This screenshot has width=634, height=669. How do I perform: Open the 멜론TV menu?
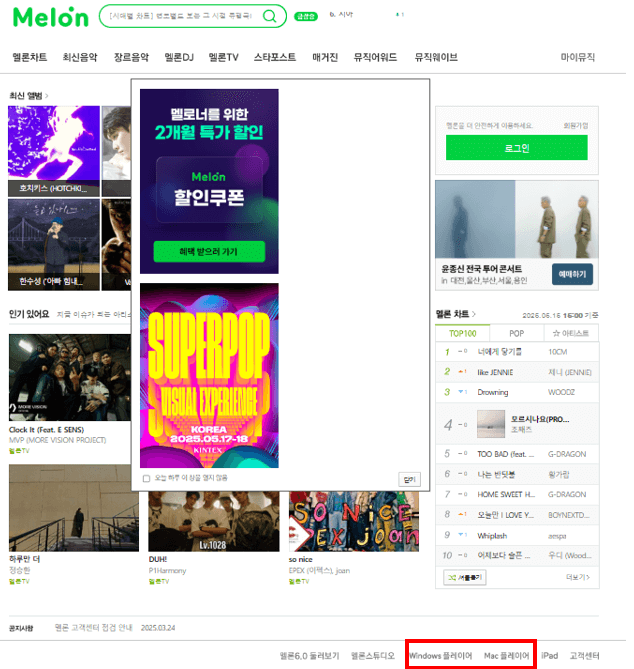click(223, 57)
